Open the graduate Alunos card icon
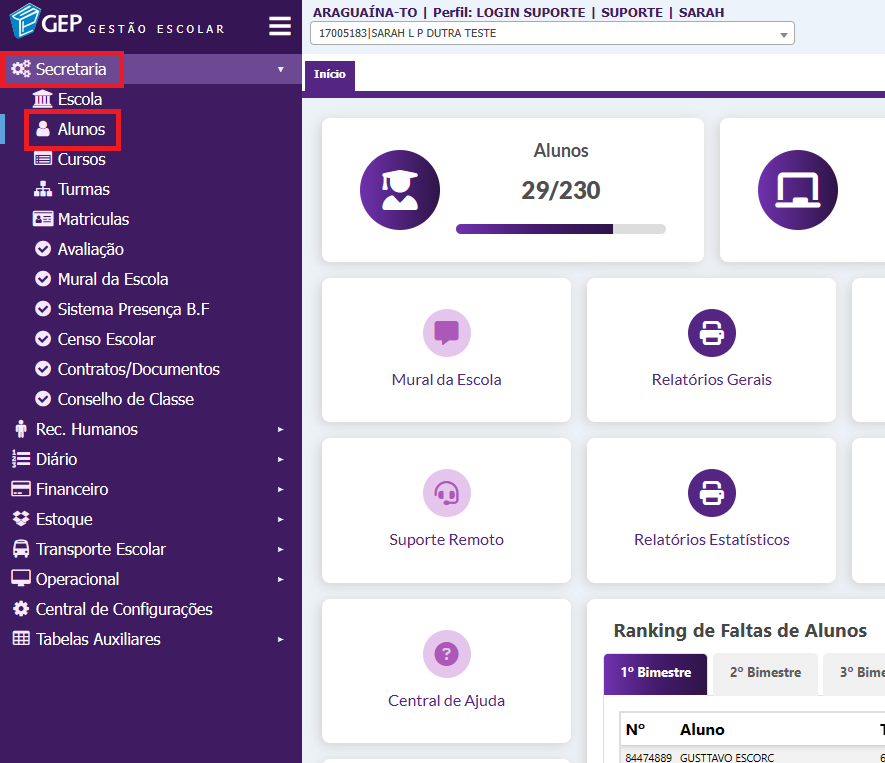This screenshot has width=885, height=763. 399,190
